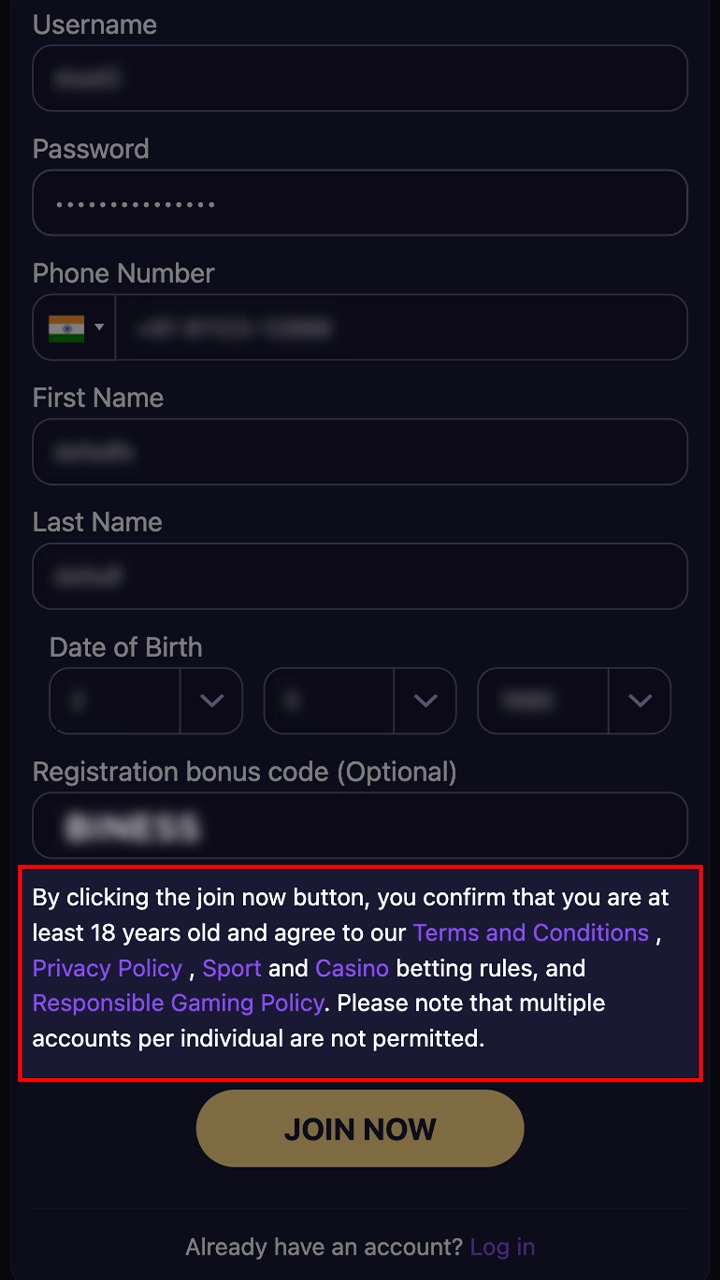
Task: Expand the first Date of Birth chevron
Action: click(x=212, y=701)
